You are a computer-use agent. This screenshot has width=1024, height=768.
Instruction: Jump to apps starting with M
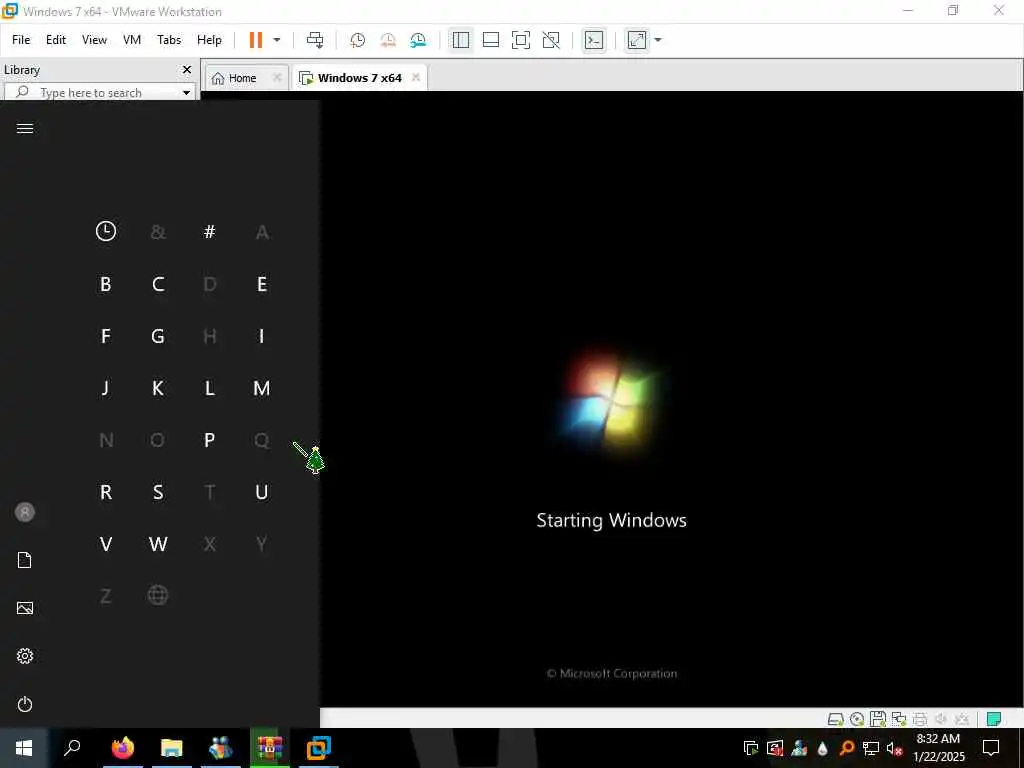point(262,388)
